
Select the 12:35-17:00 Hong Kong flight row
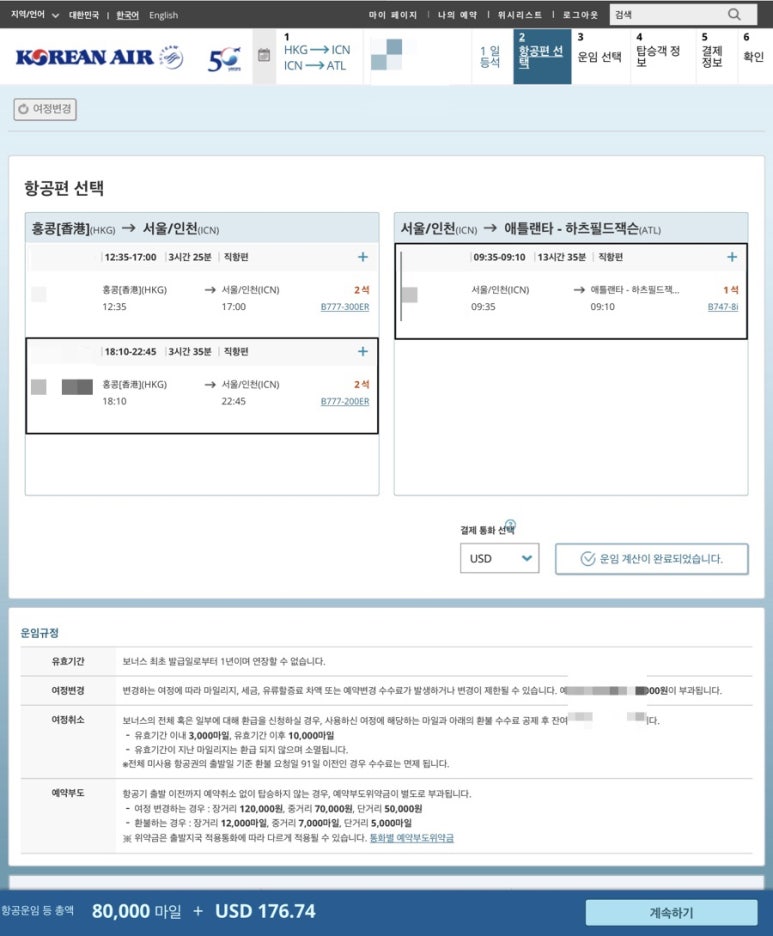[202, 290]
